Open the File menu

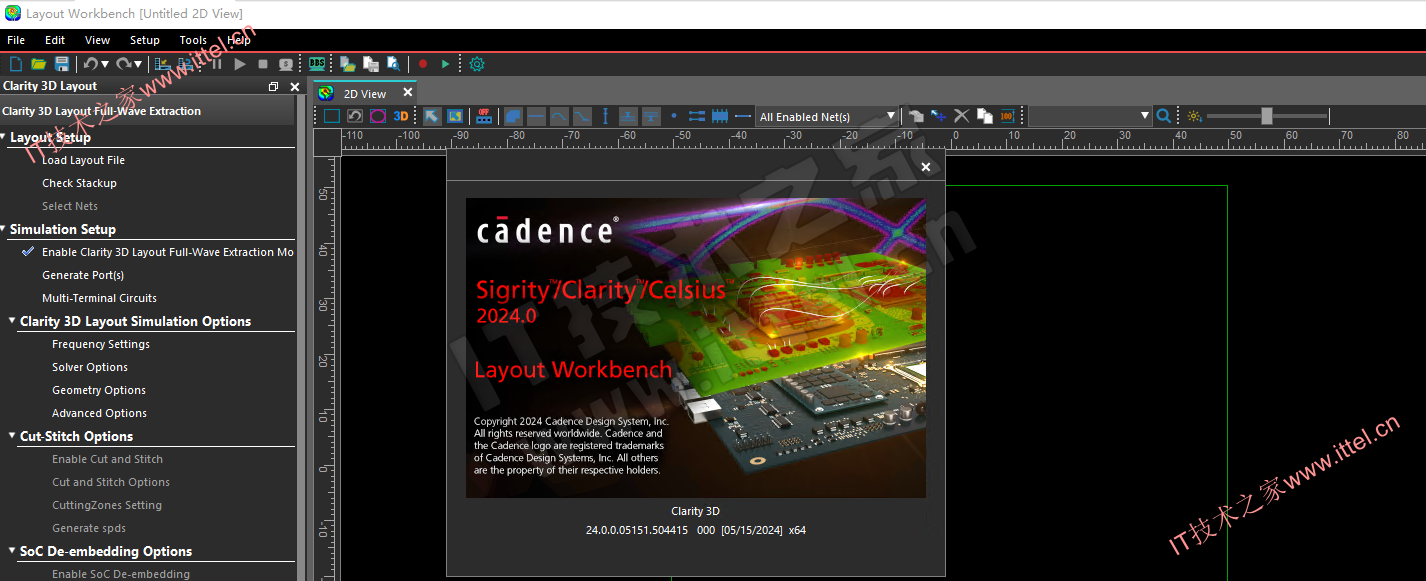point(16,40)
